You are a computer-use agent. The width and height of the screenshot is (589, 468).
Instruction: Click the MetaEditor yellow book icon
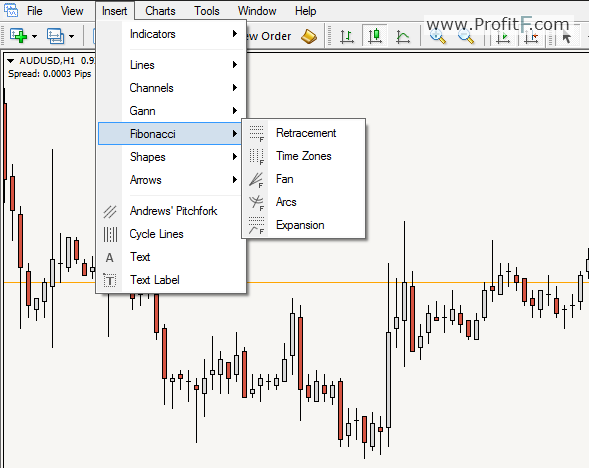tap(309, 36)
